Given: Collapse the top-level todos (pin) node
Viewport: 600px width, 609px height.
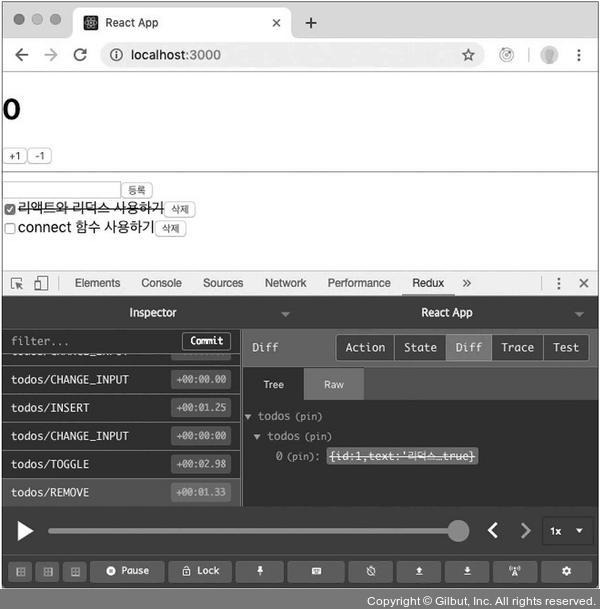Looking at the screenshot, I should click(248, 417).
